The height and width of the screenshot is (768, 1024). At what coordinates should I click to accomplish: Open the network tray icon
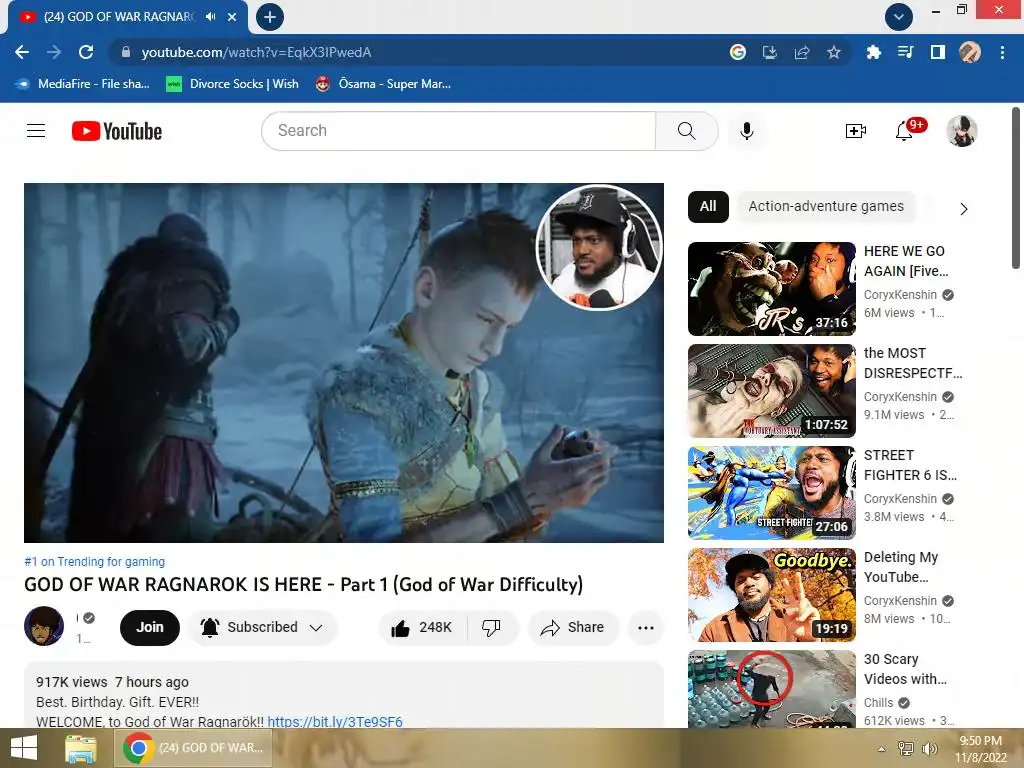[x=906, y=749]
